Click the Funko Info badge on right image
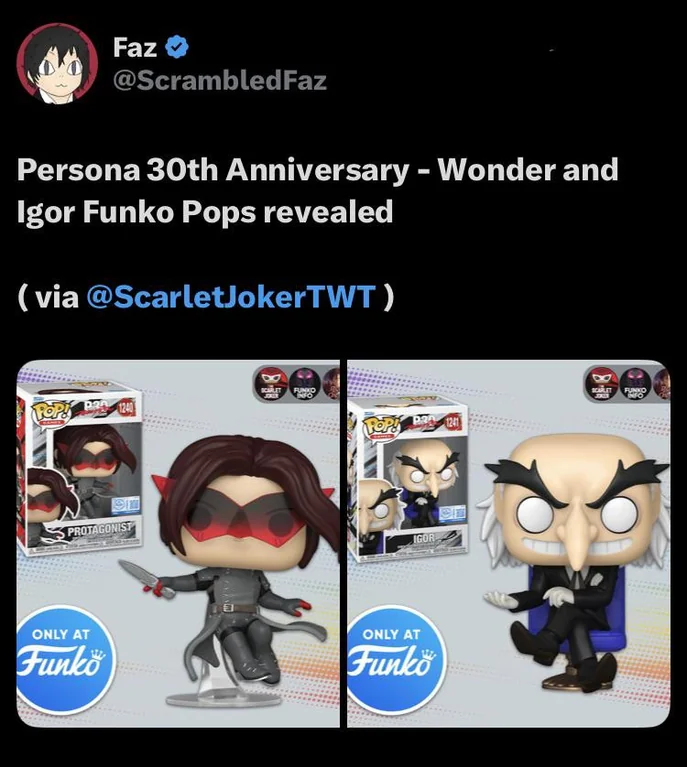 [635, 383]
